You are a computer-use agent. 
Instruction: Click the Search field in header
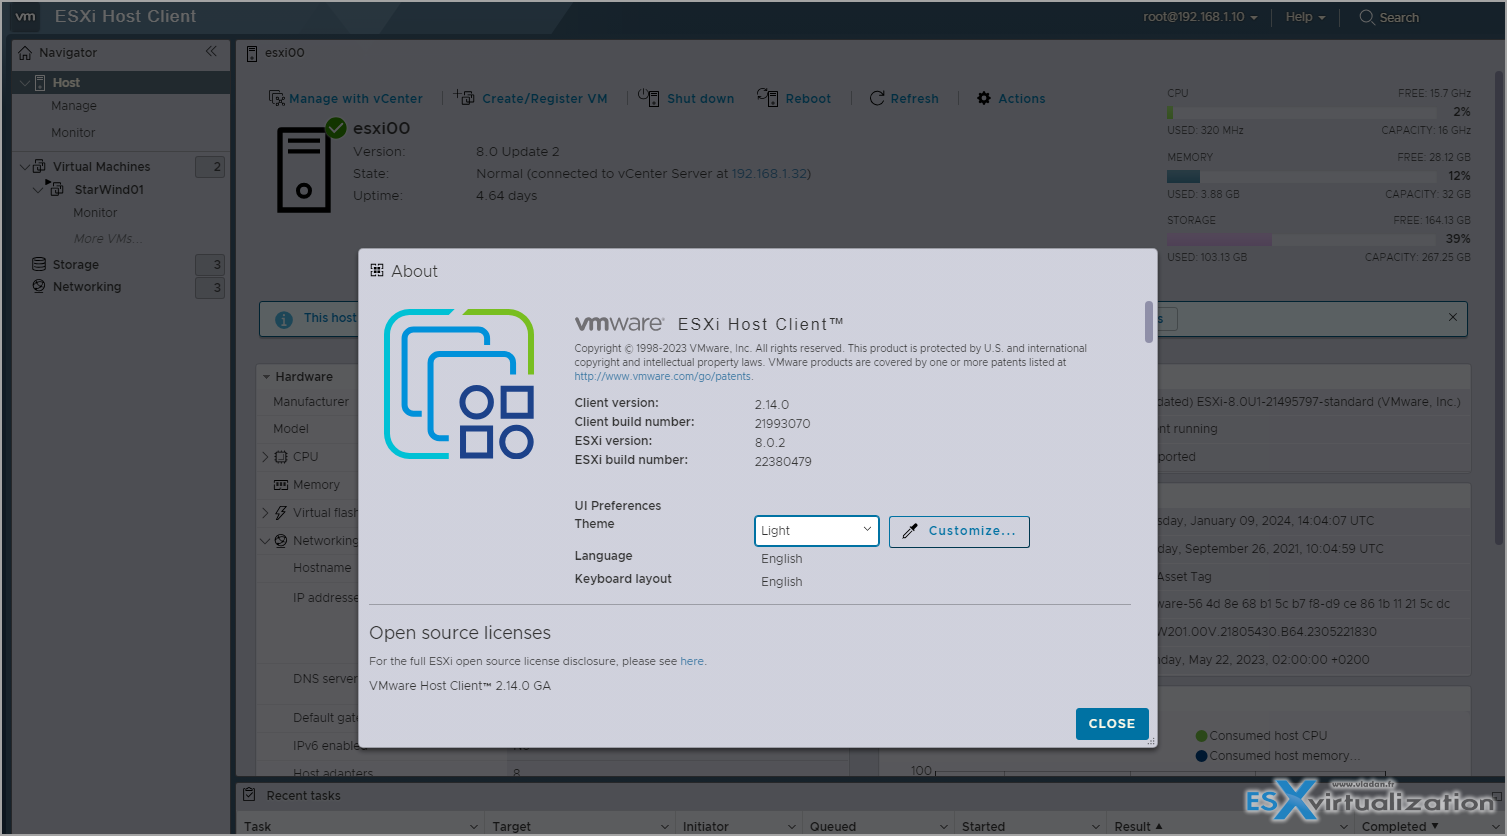pos(1399,18)
